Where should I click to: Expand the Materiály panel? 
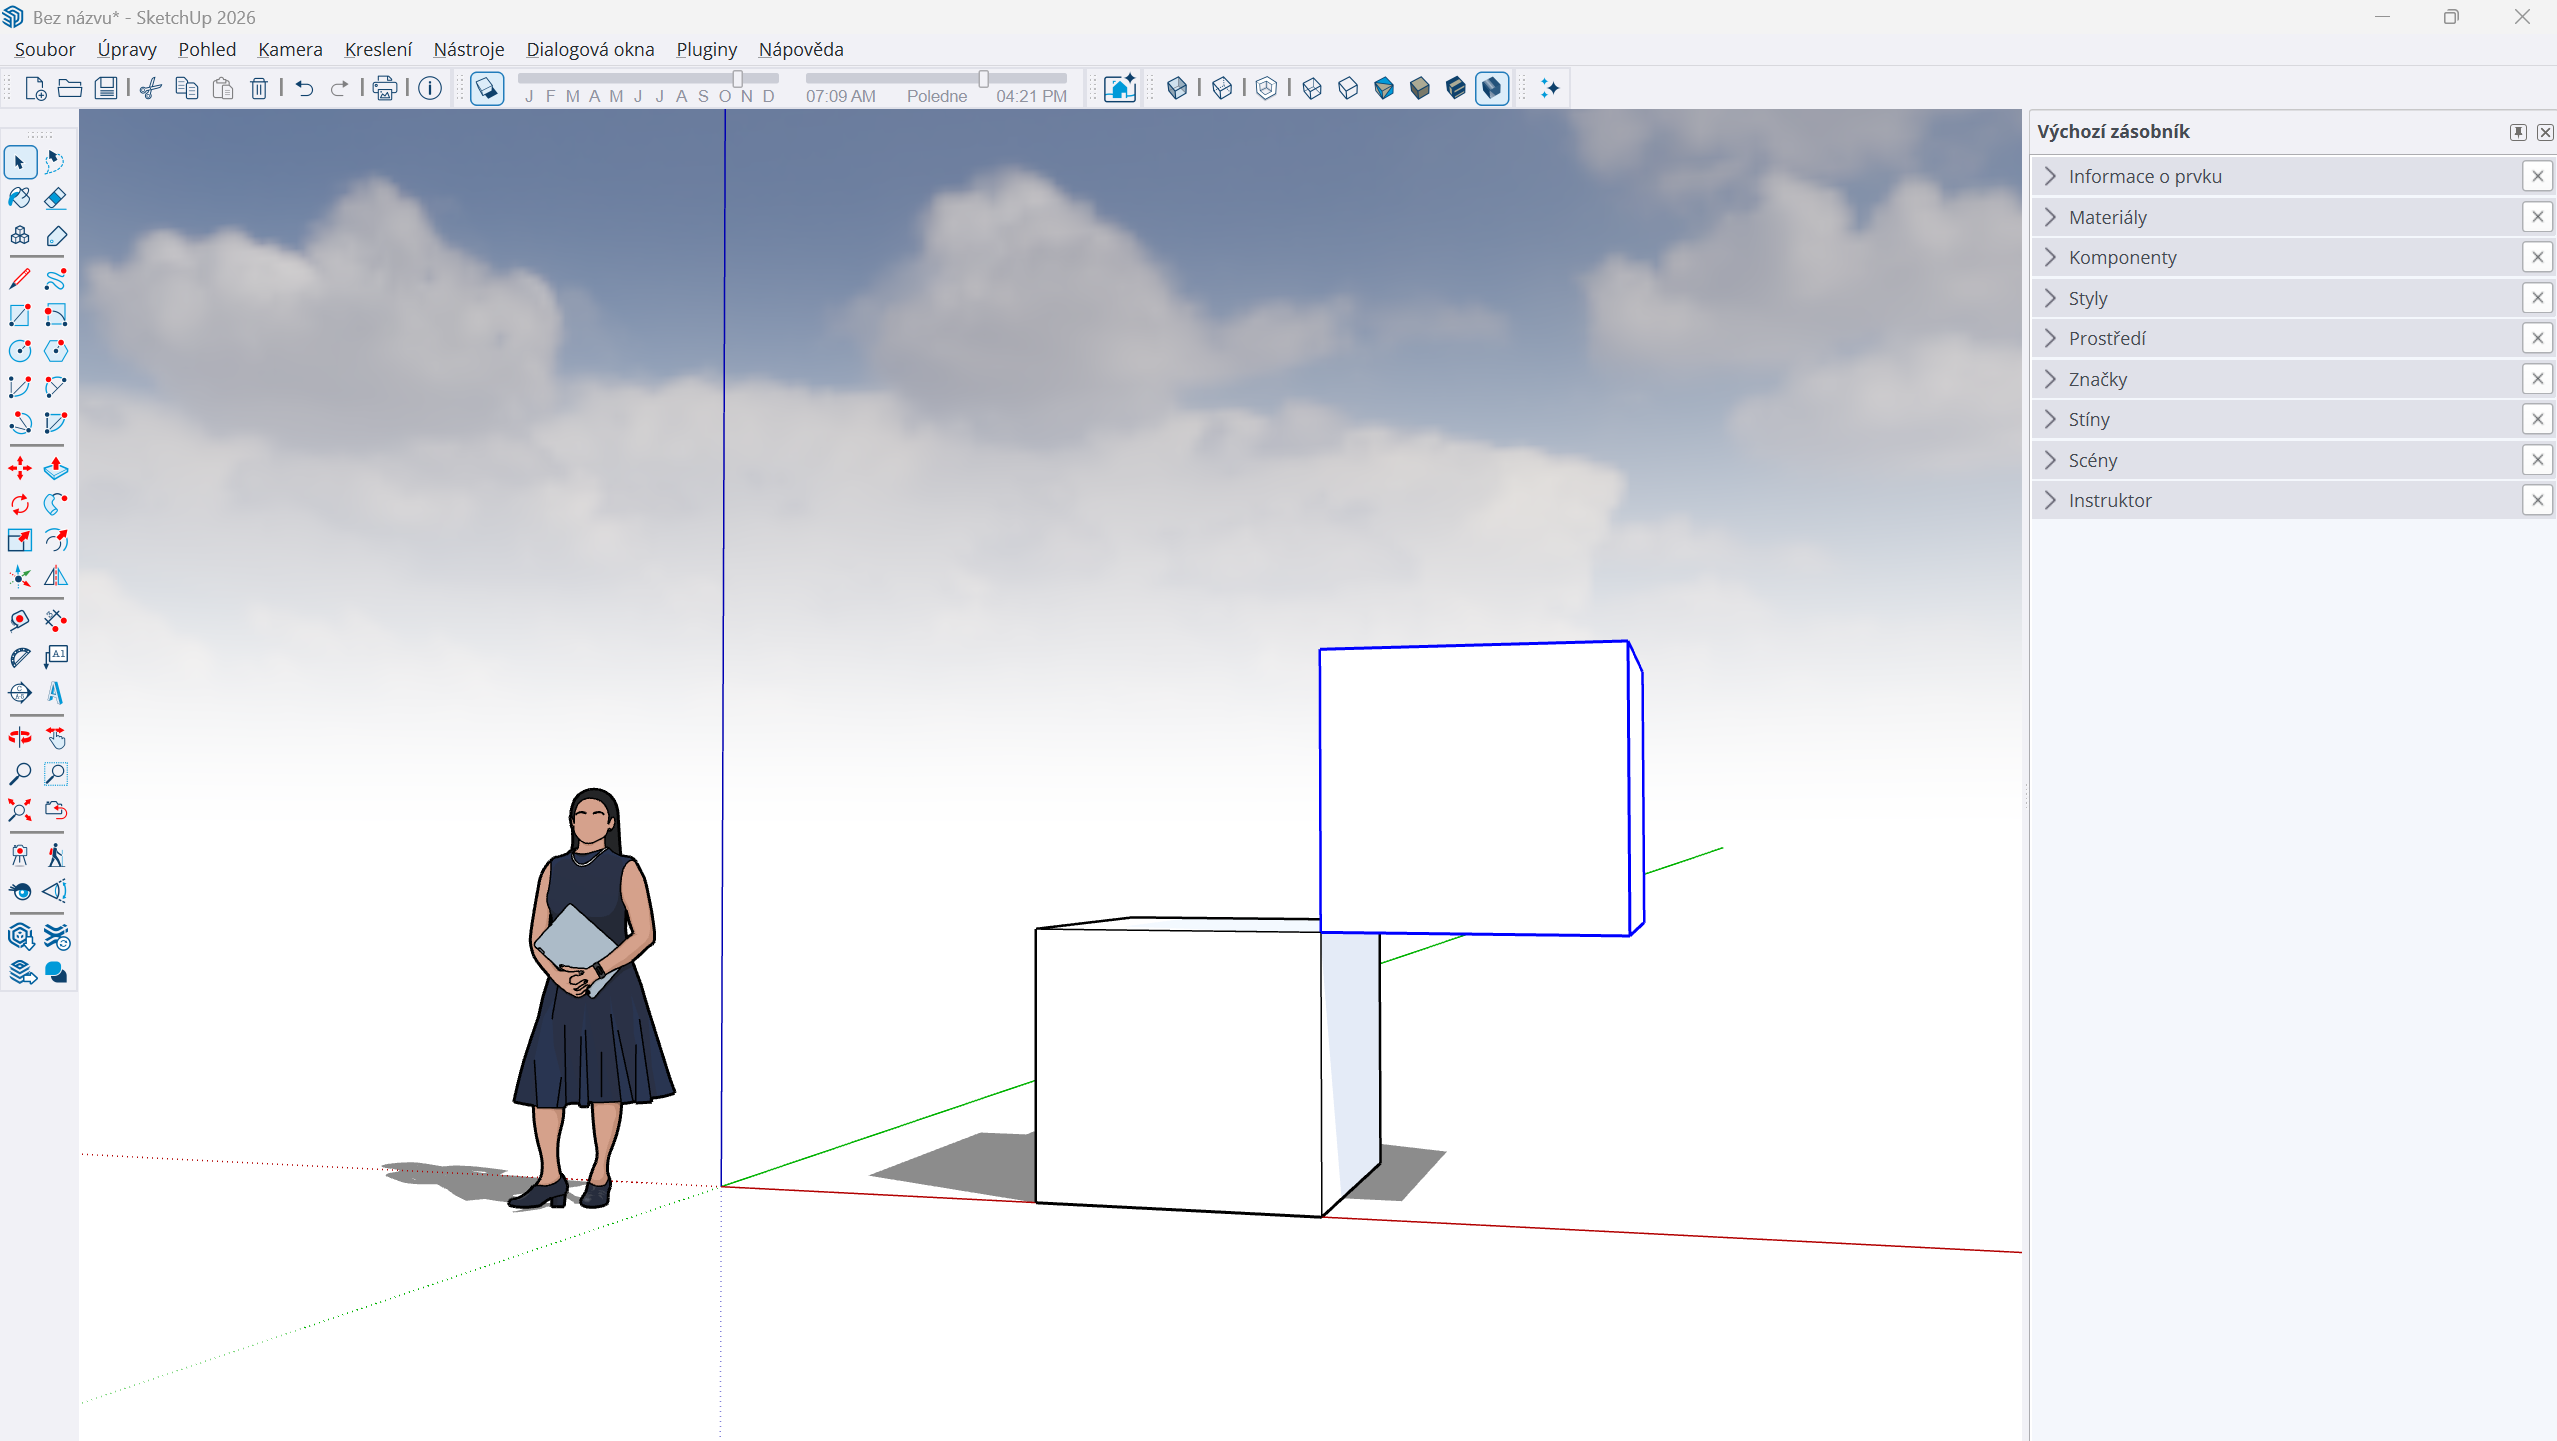2107,217
